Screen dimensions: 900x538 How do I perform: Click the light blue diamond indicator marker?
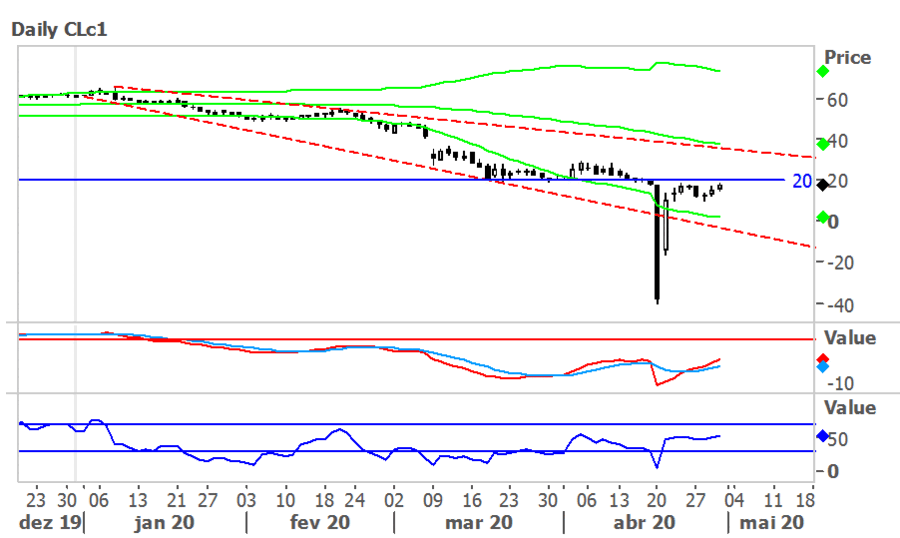tap(823, 366)
